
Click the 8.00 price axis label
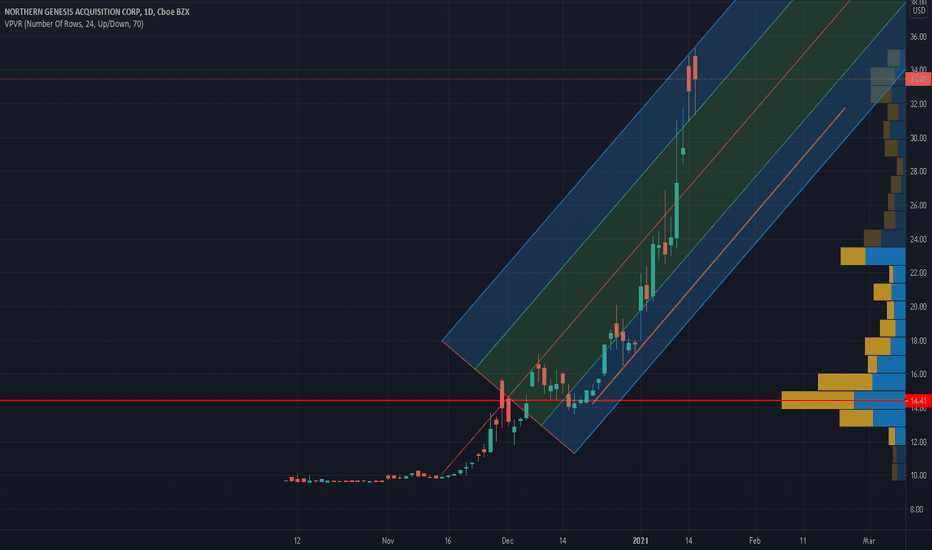coord(917,509)
